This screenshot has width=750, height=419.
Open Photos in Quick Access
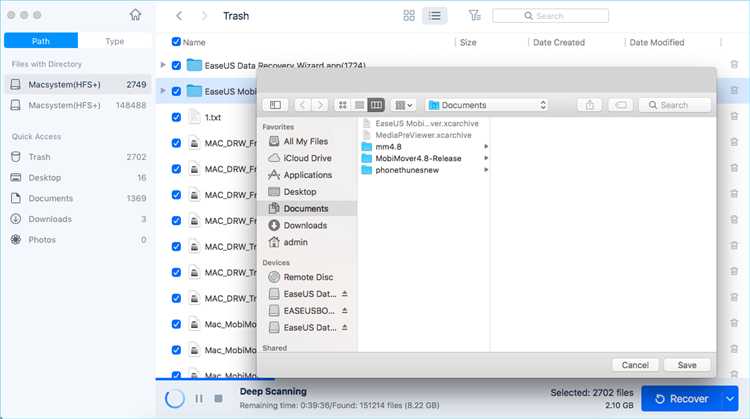pyautogui.click(x=78, y=240)
